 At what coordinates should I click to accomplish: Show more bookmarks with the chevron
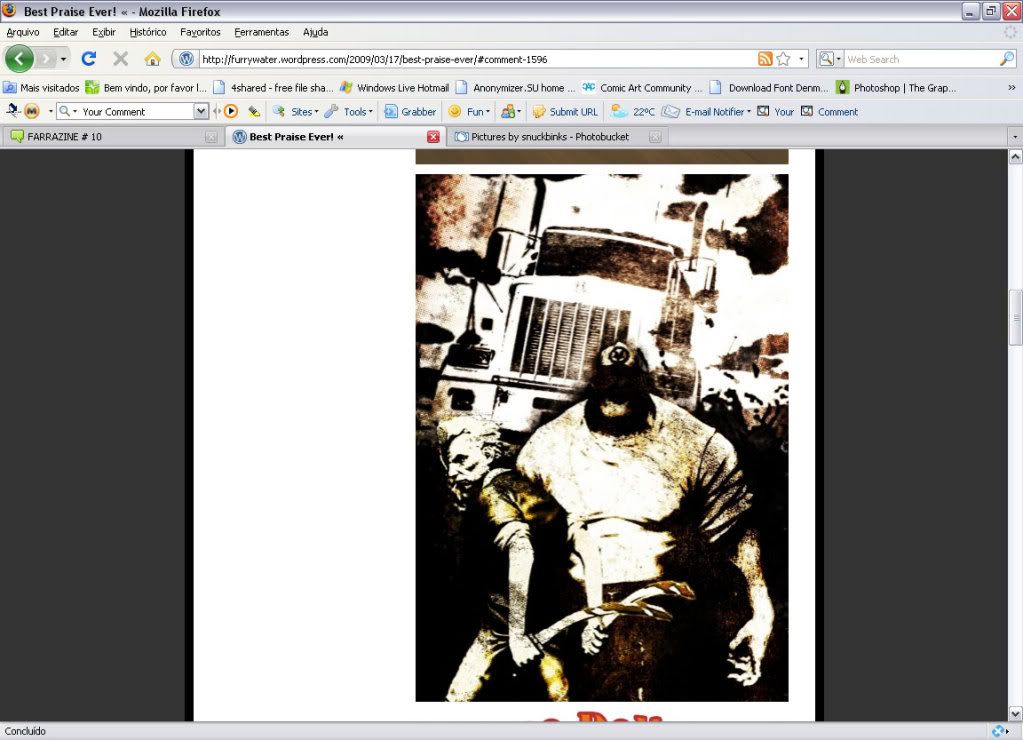click(1011, 87)
